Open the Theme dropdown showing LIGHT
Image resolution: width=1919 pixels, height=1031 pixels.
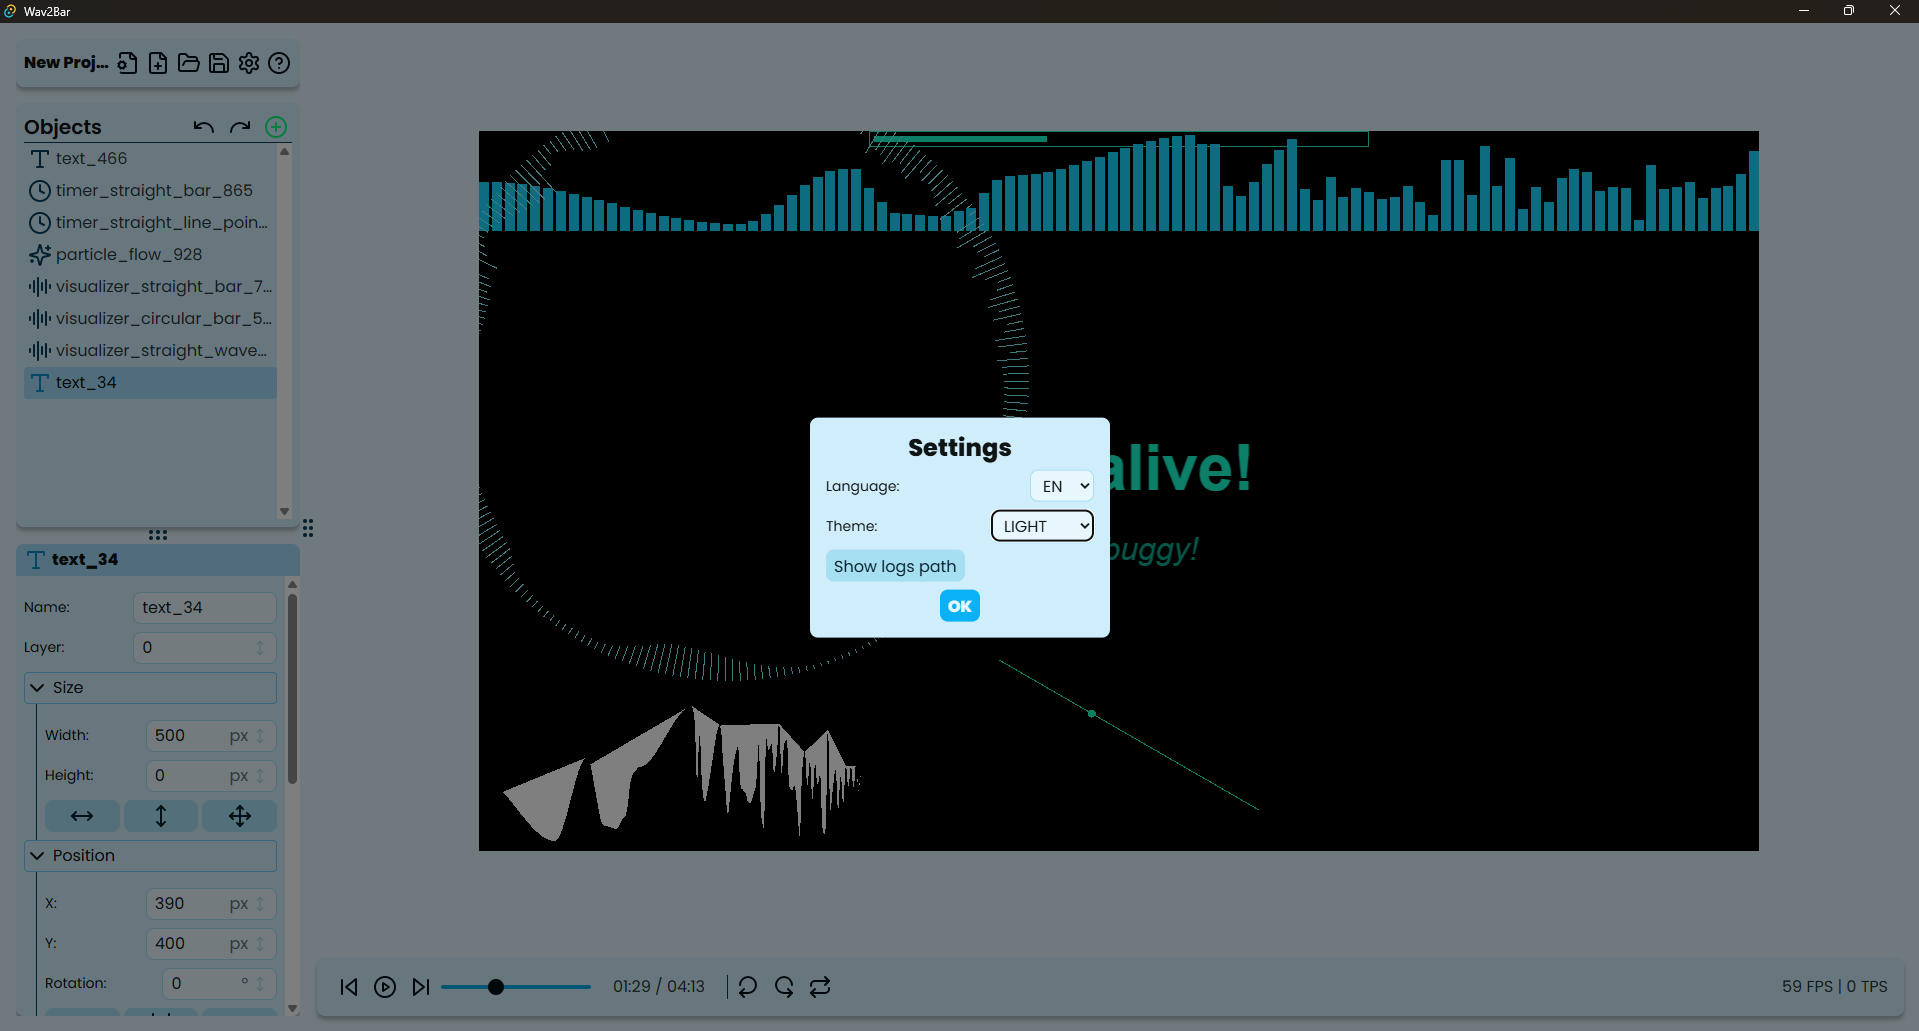click(1042, 526)
